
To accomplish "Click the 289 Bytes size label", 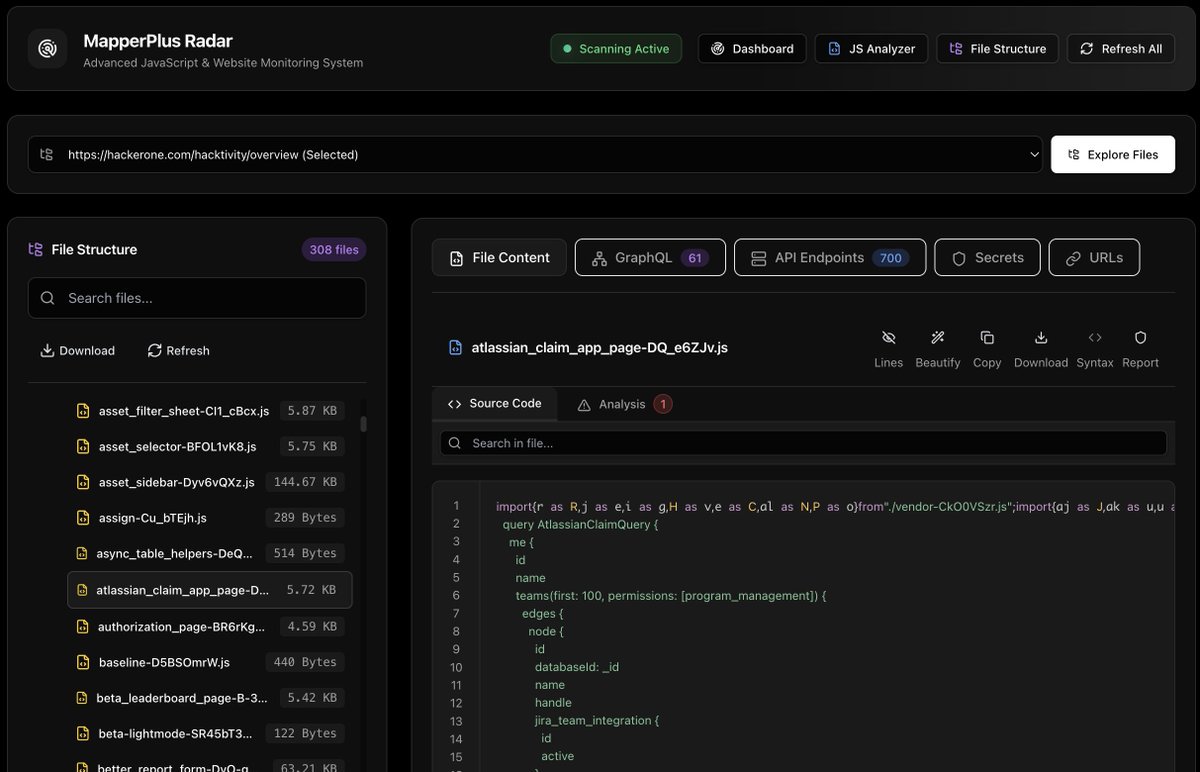I will tap(305, 518).
